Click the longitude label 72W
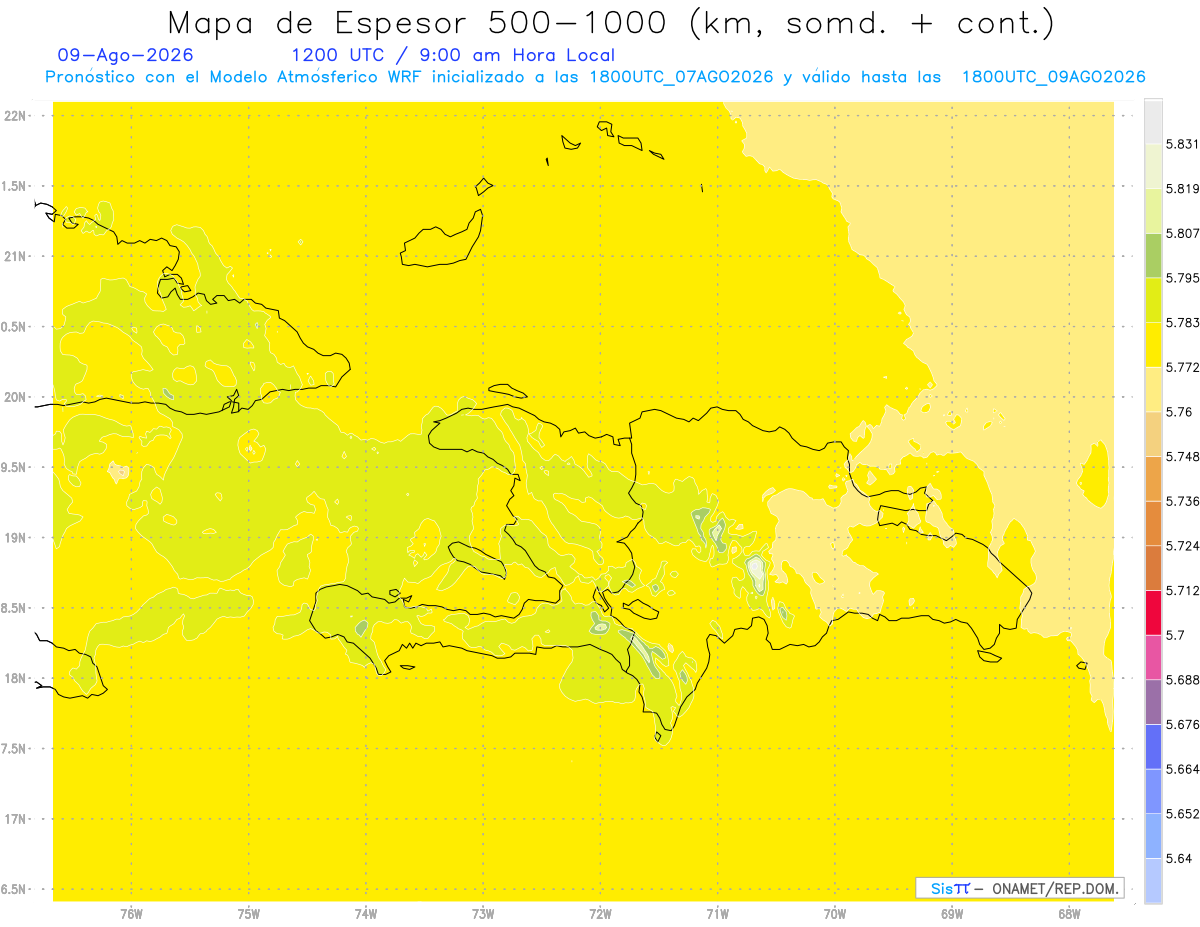Screen dimensions: 1200x927 tap(600, 914)
